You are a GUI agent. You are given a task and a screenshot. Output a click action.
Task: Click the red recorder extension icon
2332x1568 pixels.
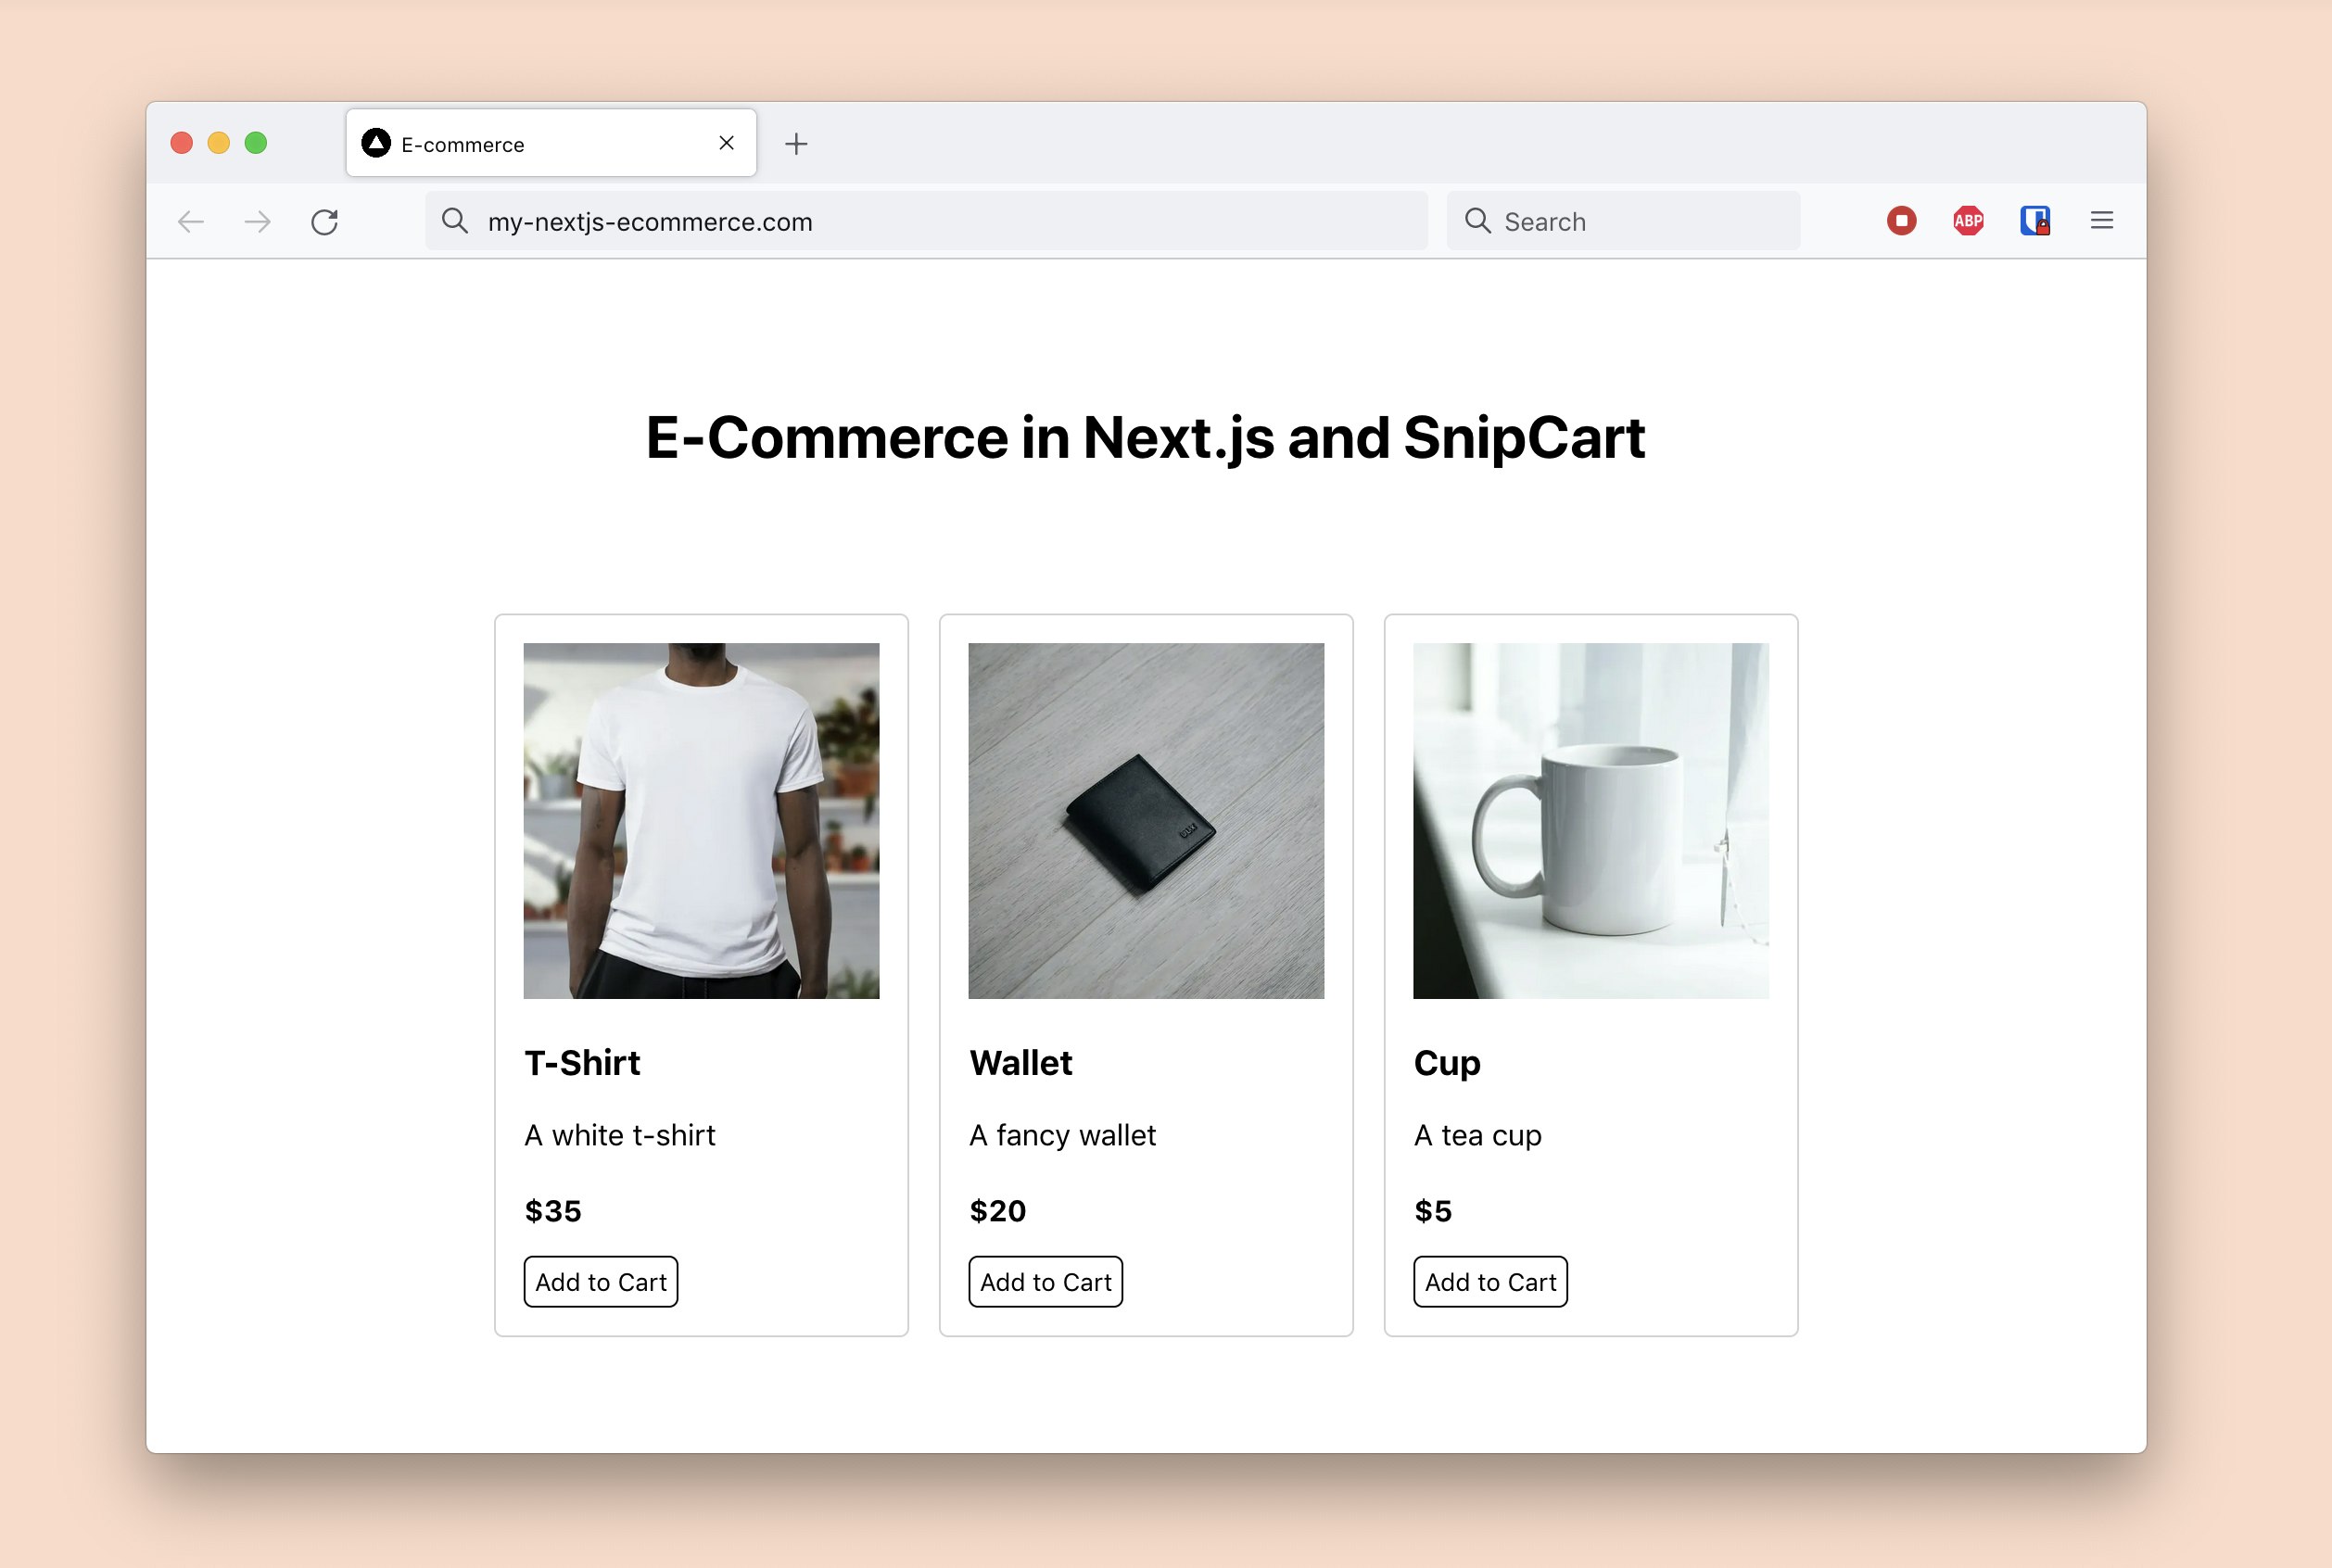coord(1901,220)
